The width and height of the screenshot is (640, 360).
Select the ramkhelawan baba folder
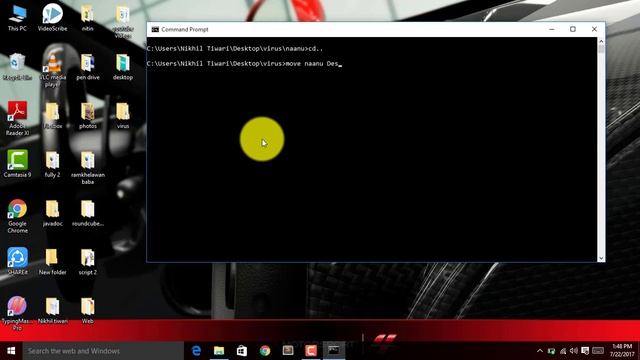click(x=88, y=168)
